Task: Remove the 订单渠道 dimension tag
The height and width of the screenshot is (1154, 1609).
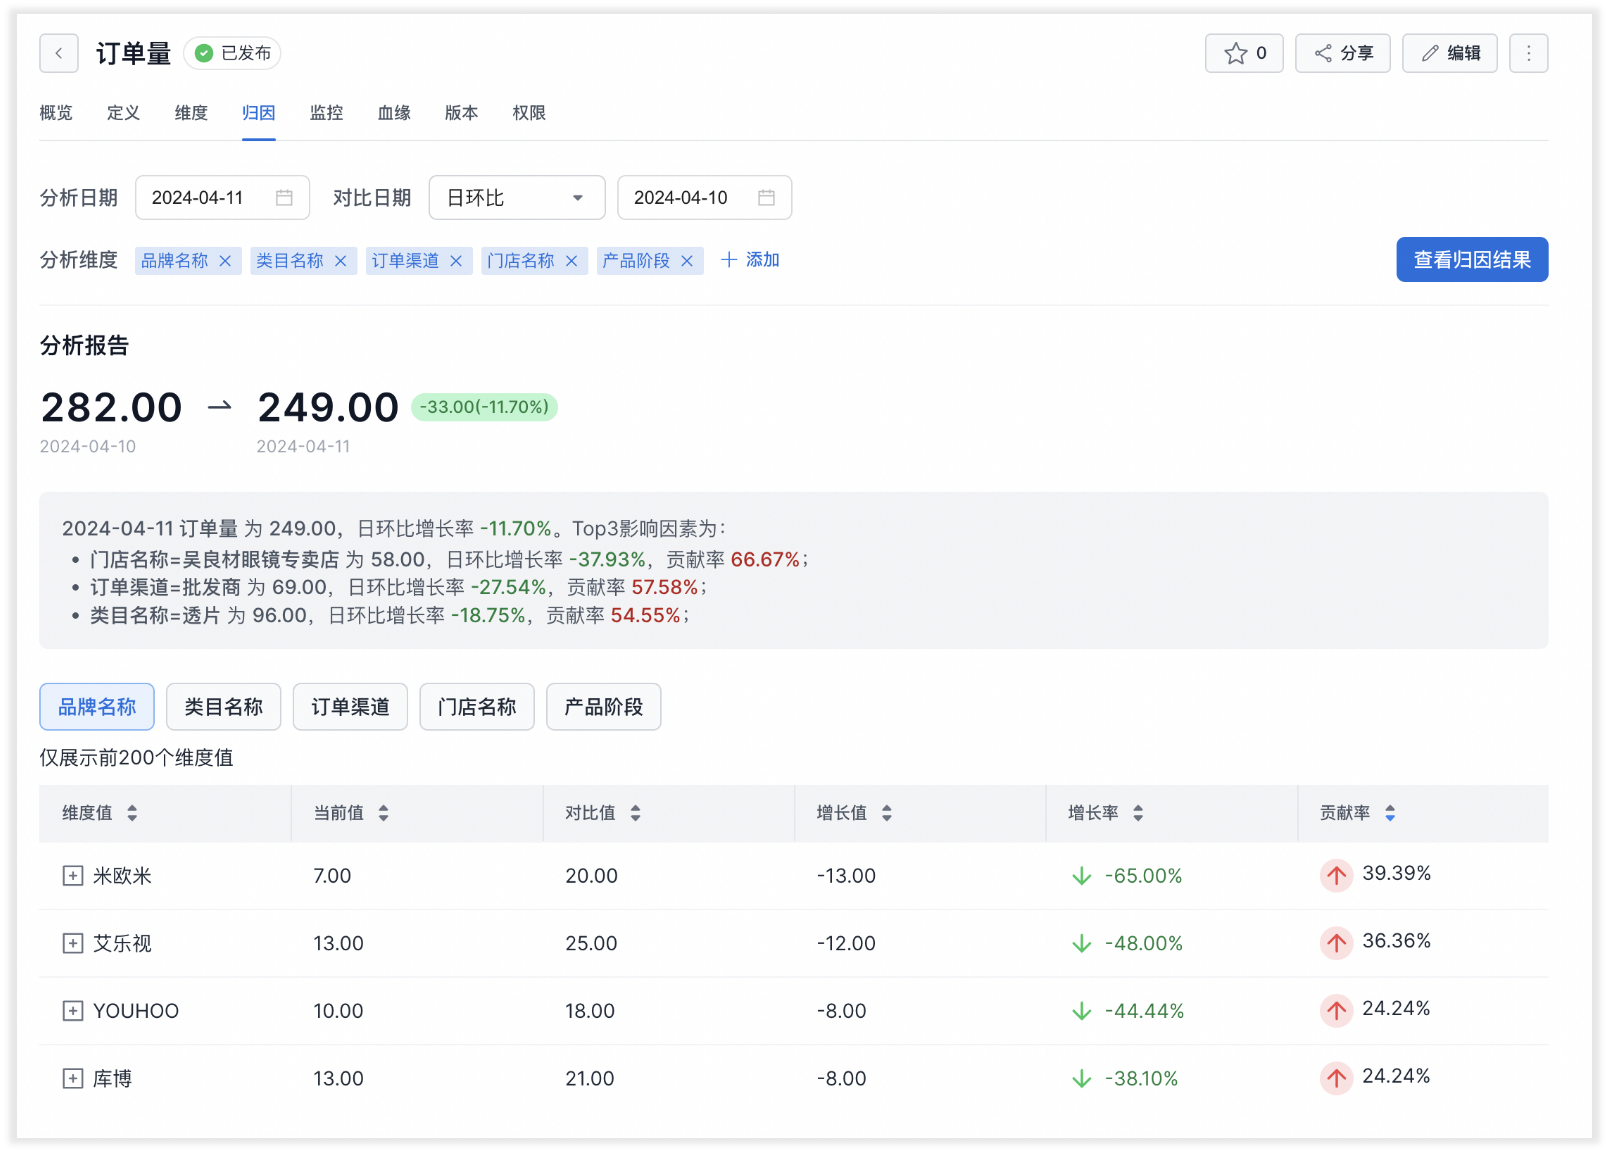Action: coord(456,261)
